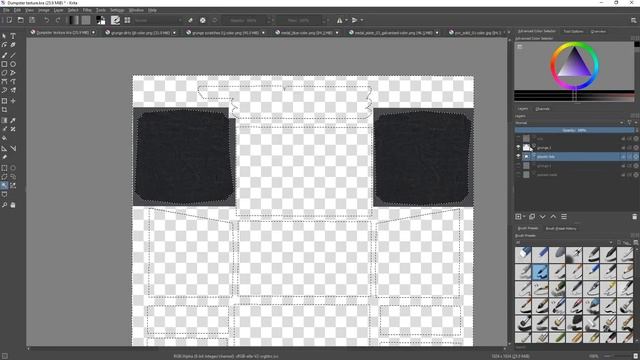This screenshot has height=360, width=640.
Task: Move the layer down in stack
Action: point(542,217)
